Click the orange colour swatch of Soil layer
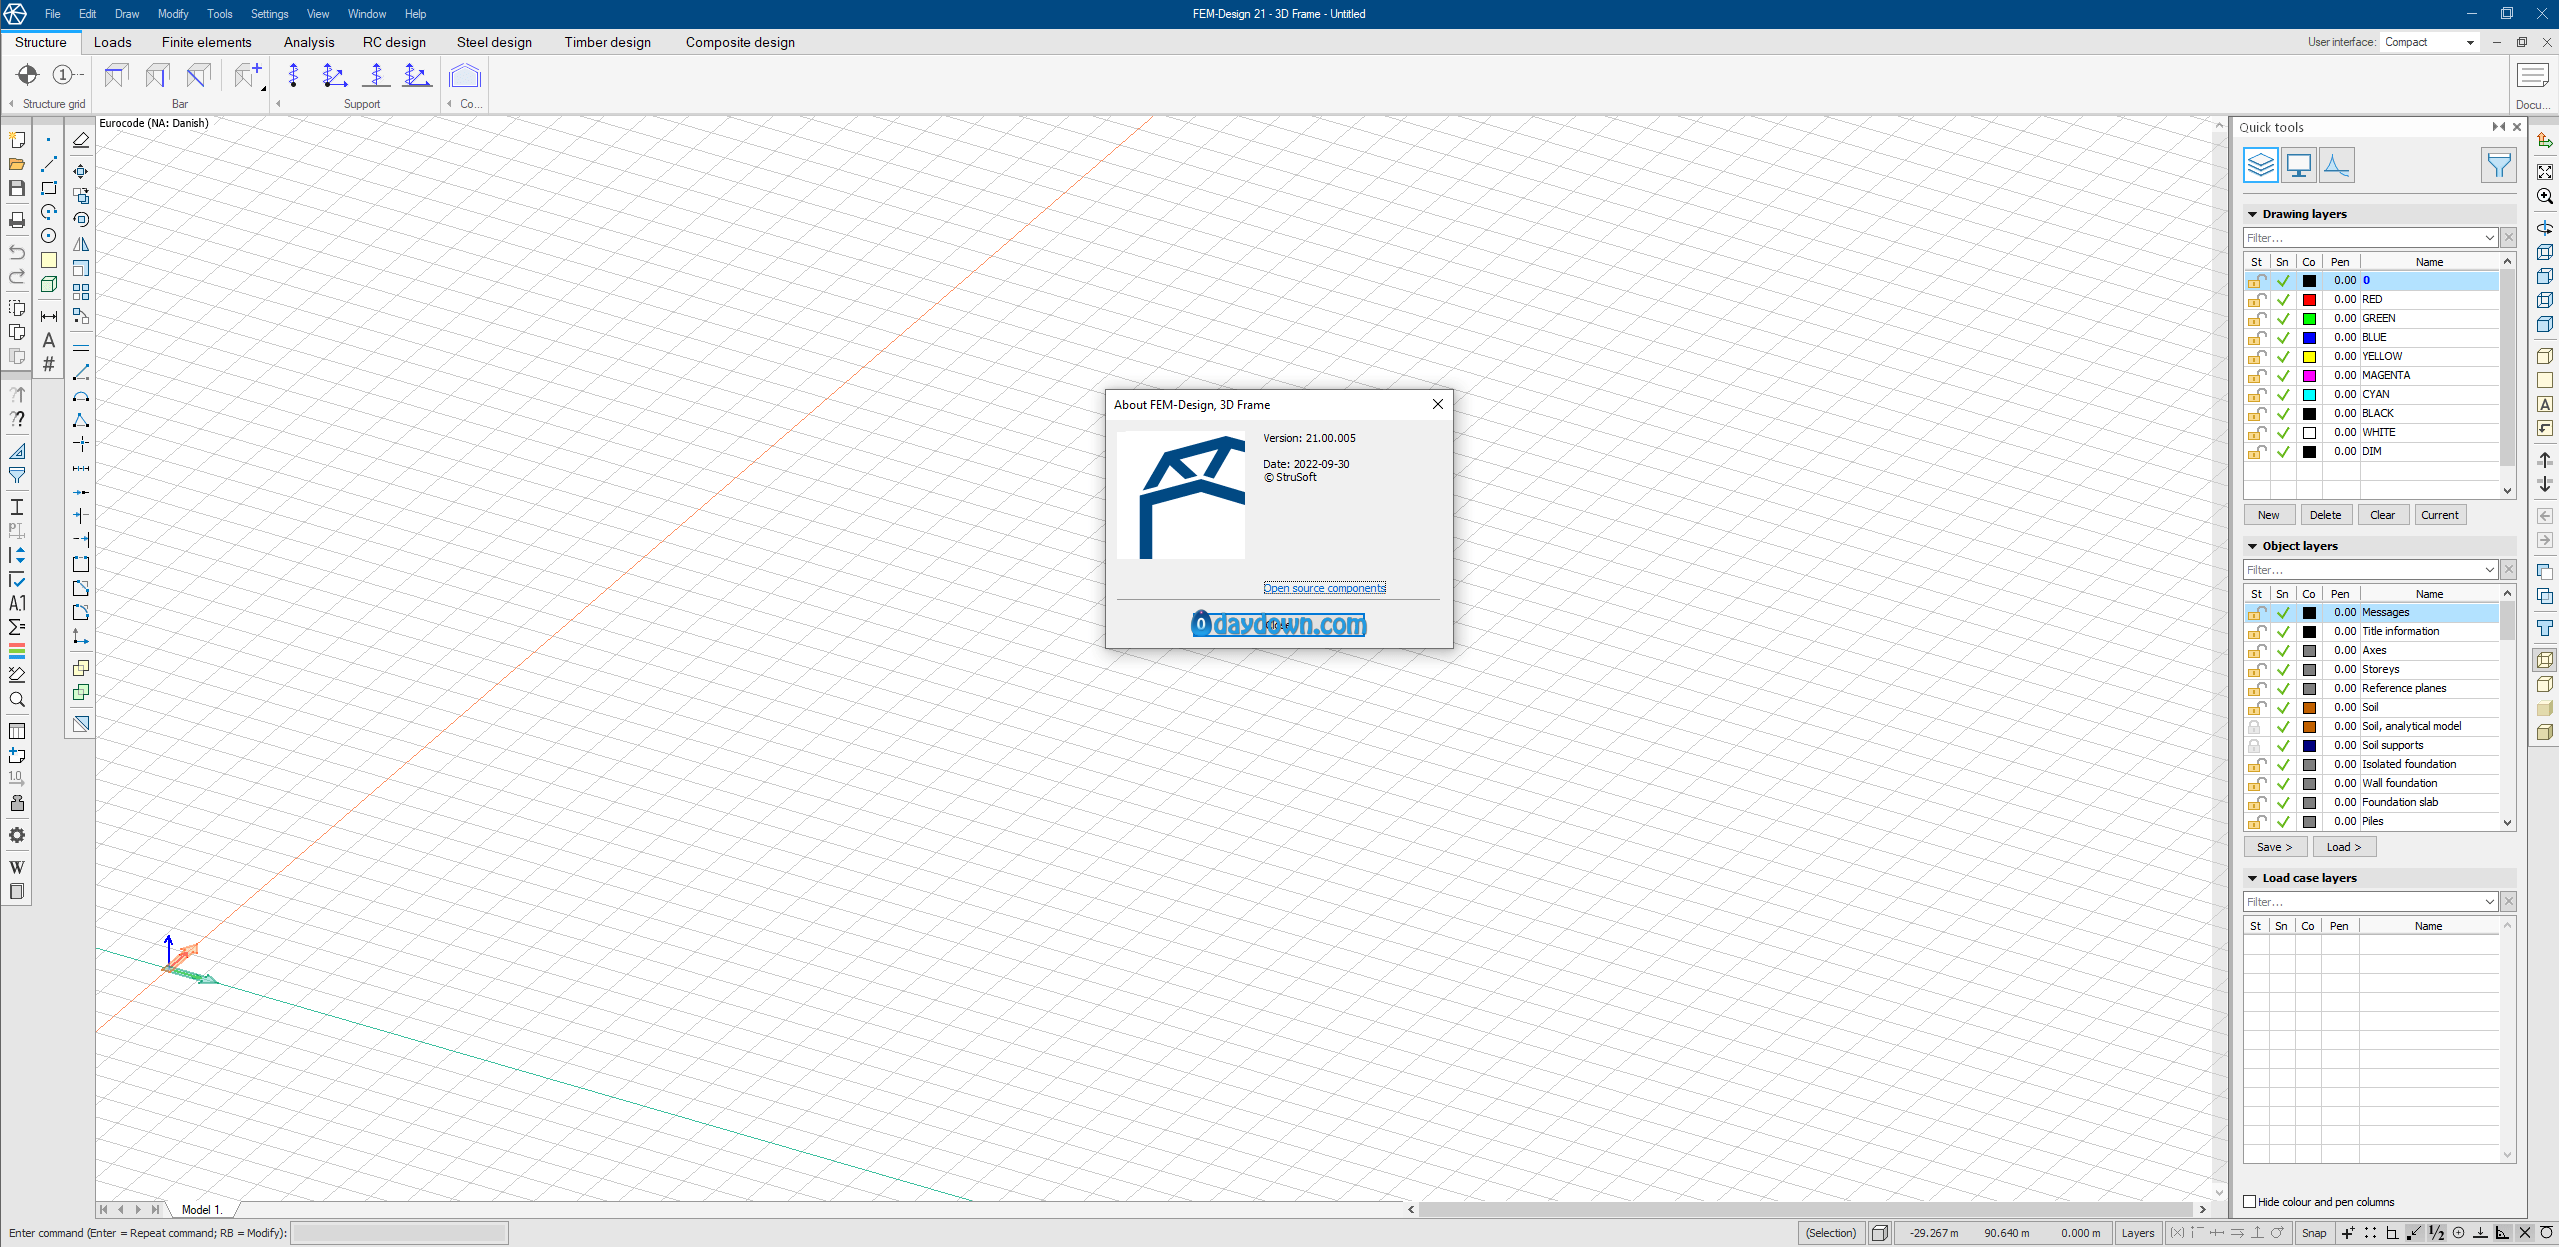Image resolution: width=2559 pixels, height=1247 pixels. 2309,708
